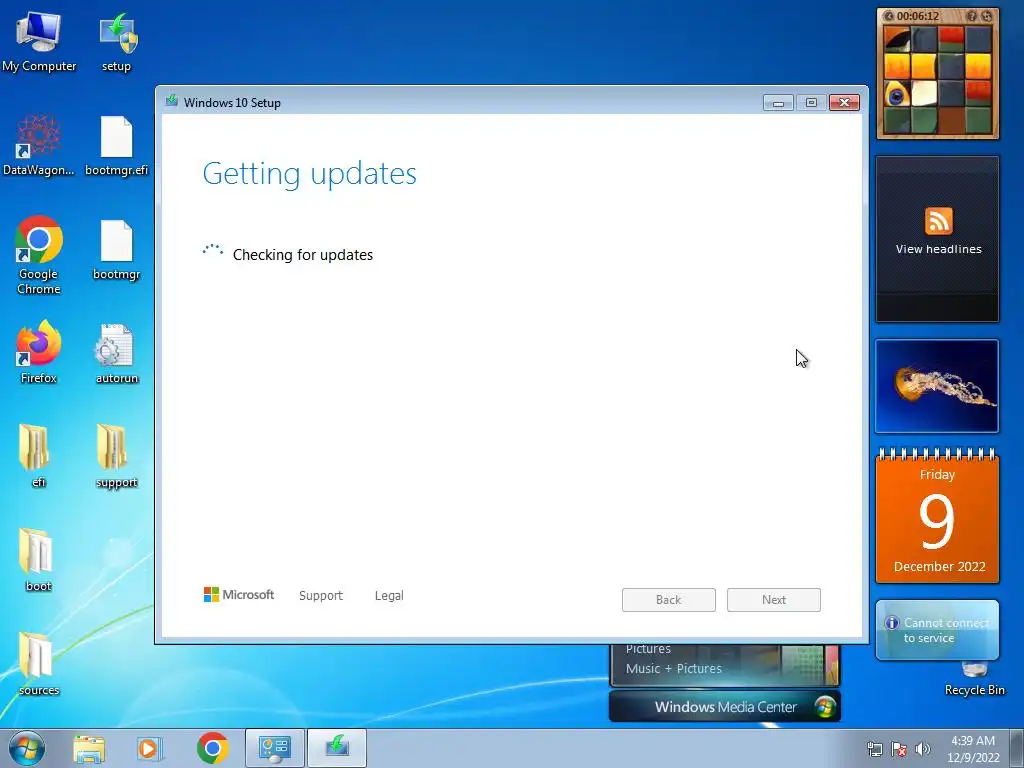Click the taskbar clock showing 4:39 AM
Viewport: 1024px width, 768px height.
[973, 749]
